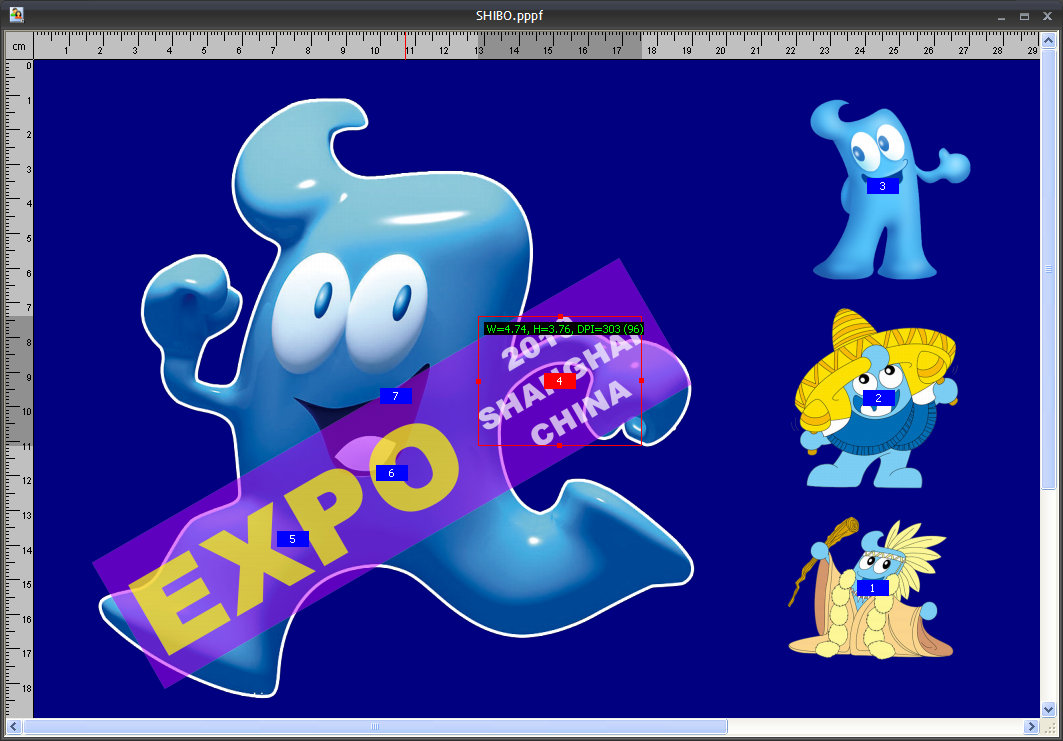This screenshot has width=1063, height=741.
Task: Click the green W=4.74 size readout
Action: click(564, 329)
